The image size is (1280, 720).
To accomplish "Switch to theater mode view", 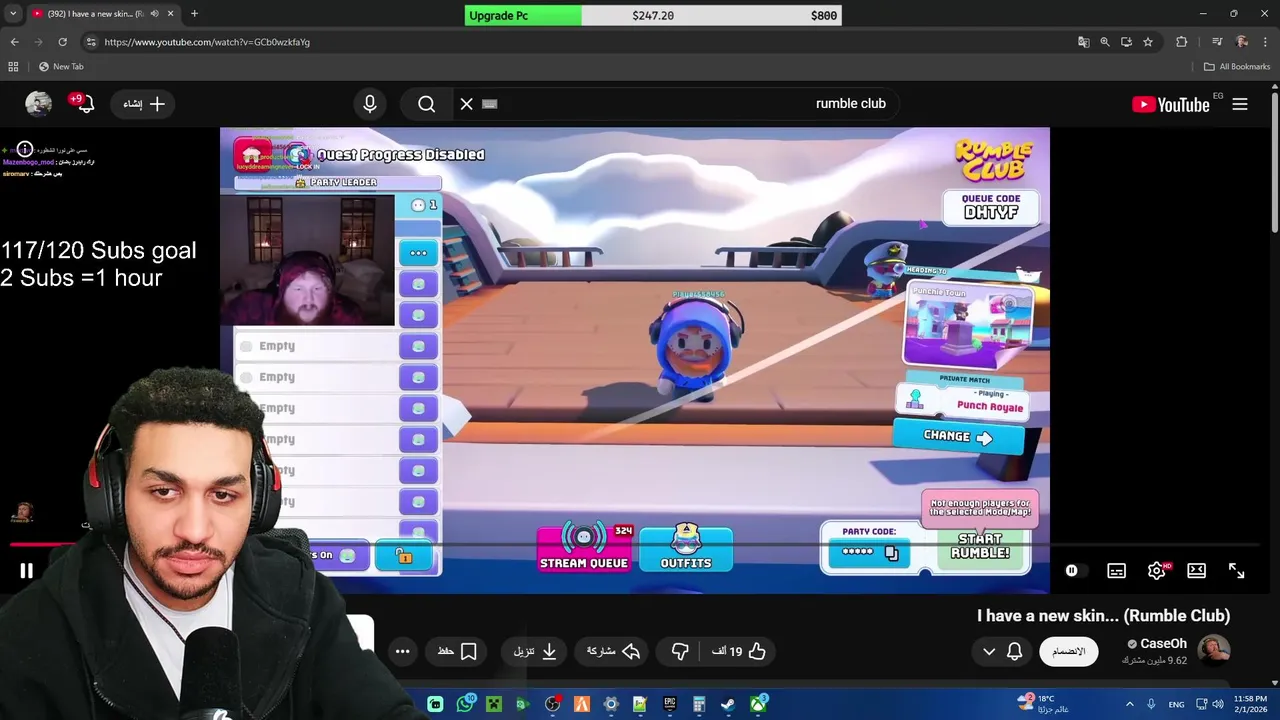I will [x=1196, y=571].
